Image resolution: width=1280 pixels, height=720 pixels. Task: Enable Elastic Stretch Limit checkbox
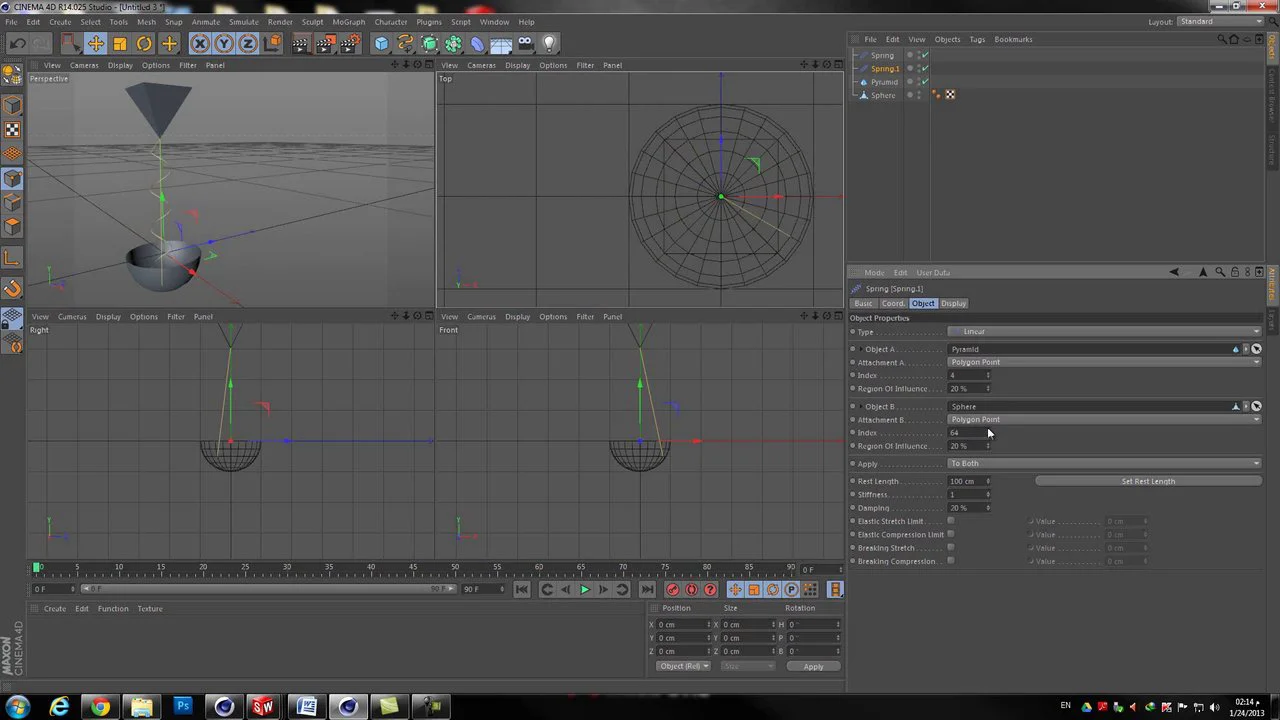pos(950,521)
